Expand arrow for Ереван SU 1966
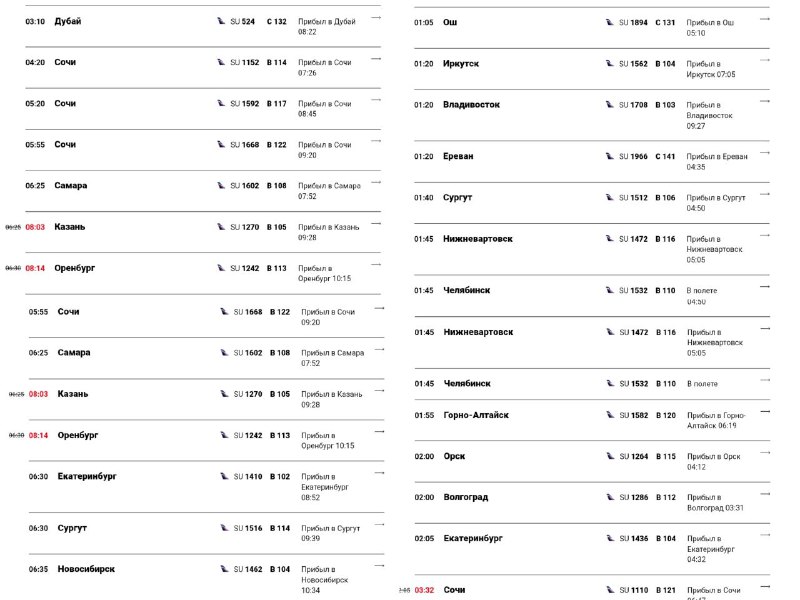 tap(765, 153)
